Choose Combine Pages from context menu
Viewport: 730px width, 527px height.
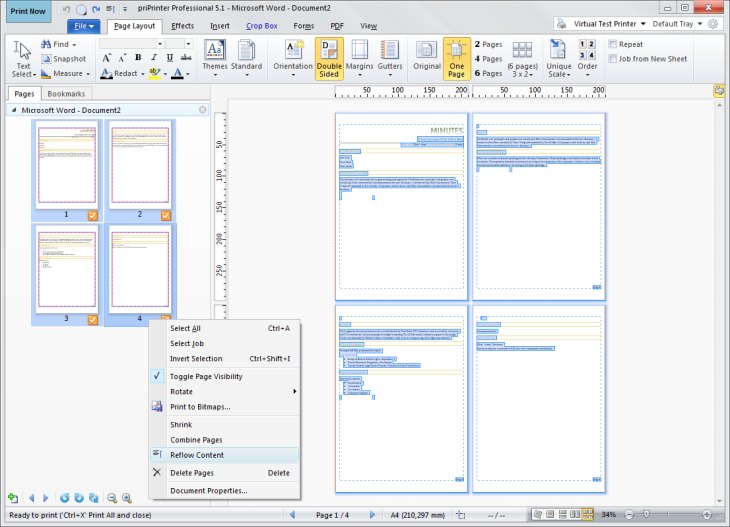point(225,439)
